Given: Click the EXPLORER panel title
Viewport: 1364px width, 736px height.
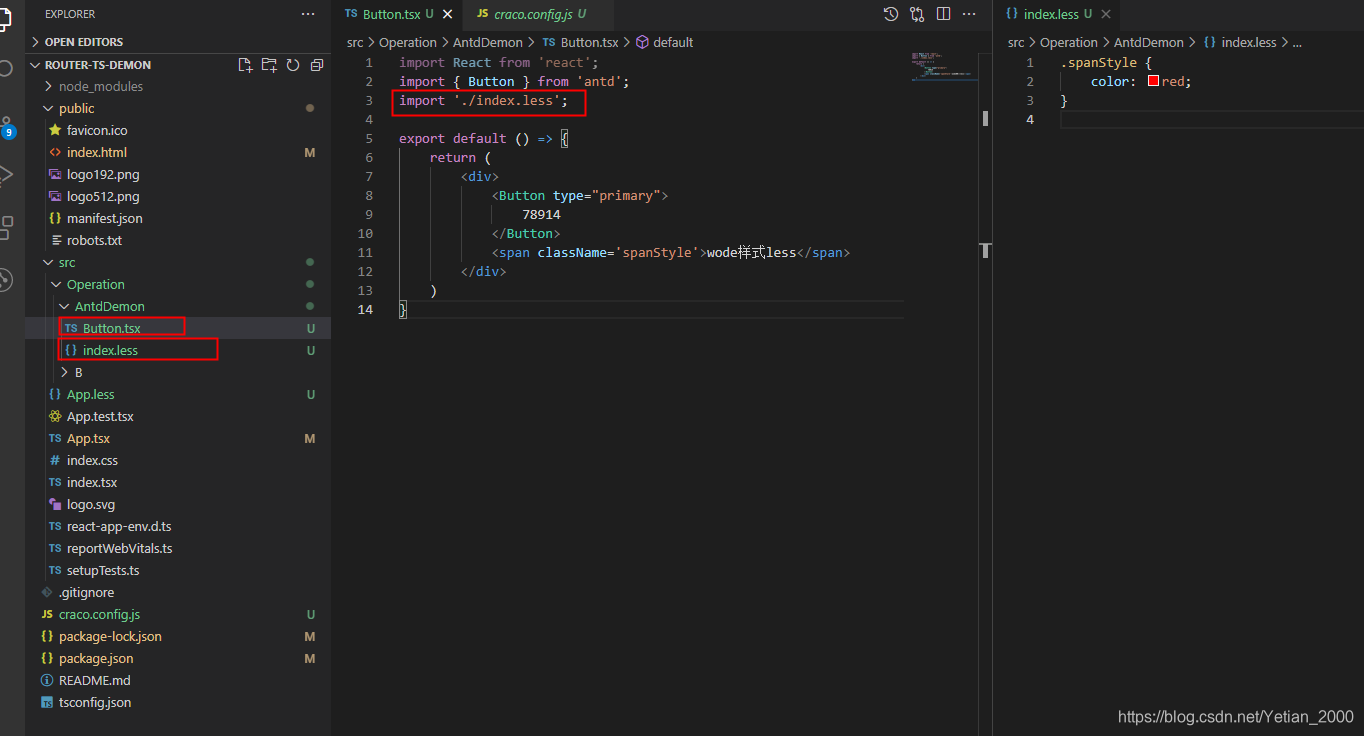Looking at the screenshot, I should pyautogui.click(x=70, y=14).
